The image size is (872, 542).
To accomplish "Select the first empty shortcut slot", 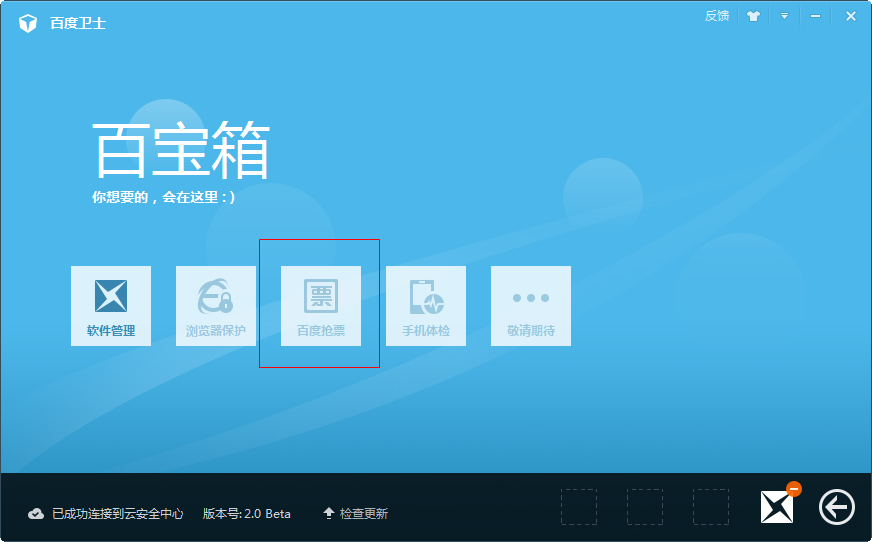I will (579, 507).
